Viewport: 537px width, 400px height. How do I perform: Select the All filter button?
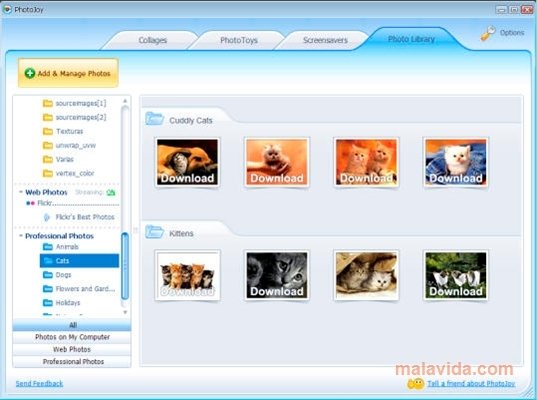click(x=72, y=325)
